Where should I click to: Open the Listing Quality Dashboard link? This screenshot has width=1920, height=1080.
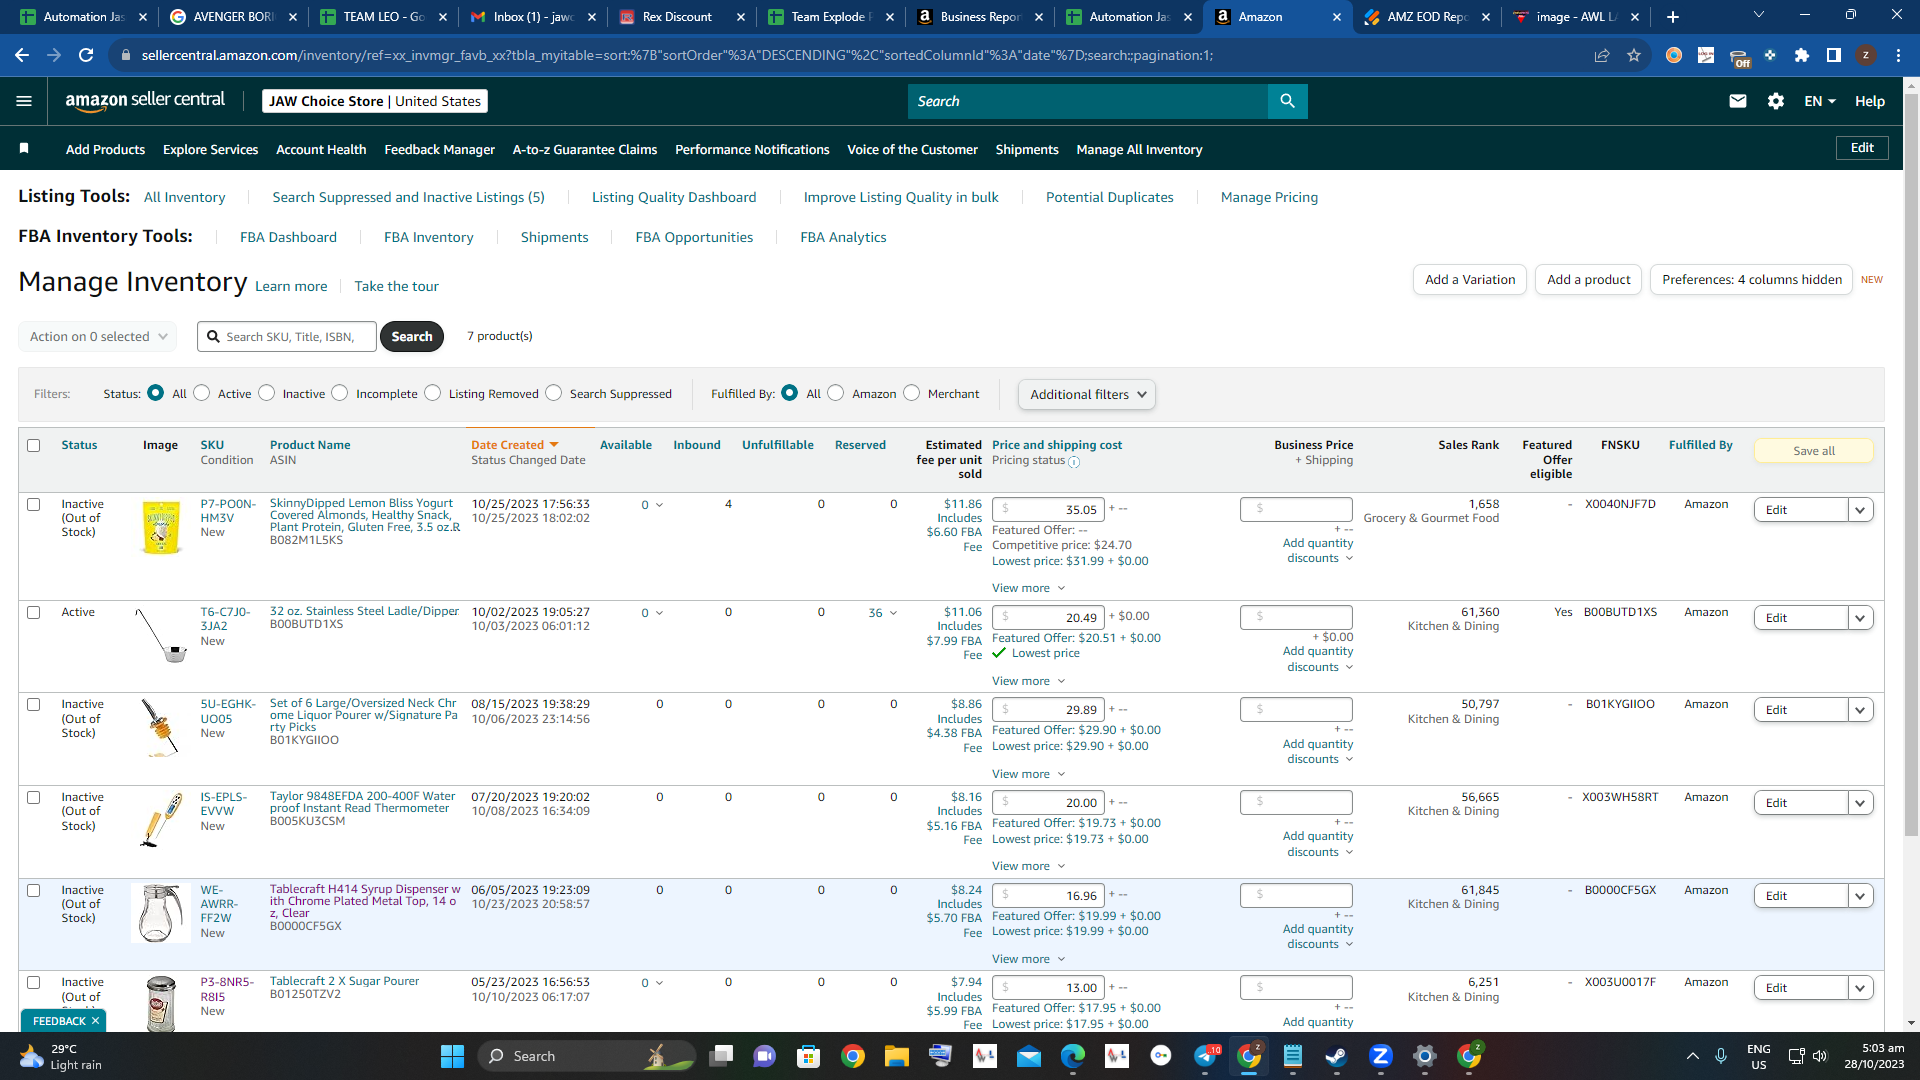pyautogui.click(x=674, y=197)
